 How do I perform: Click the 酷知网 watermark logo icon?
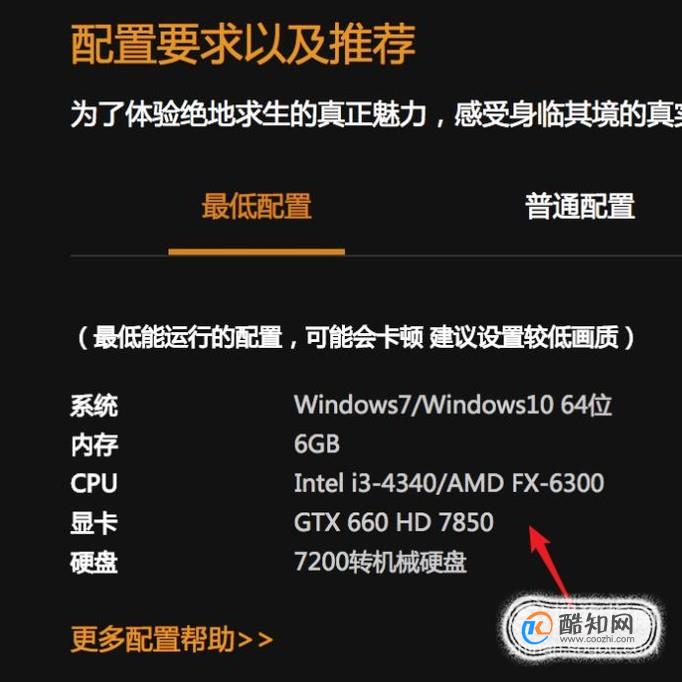[537, 628]
